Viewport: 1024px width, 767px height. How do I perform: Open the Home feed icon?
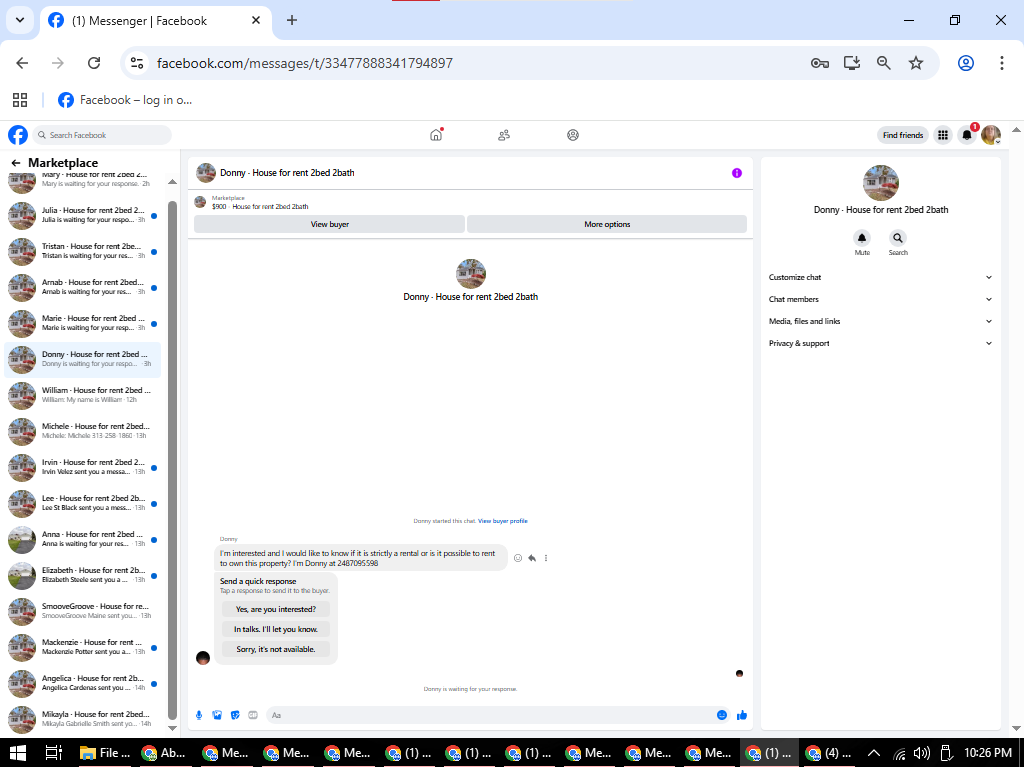[x=436, y=135]
